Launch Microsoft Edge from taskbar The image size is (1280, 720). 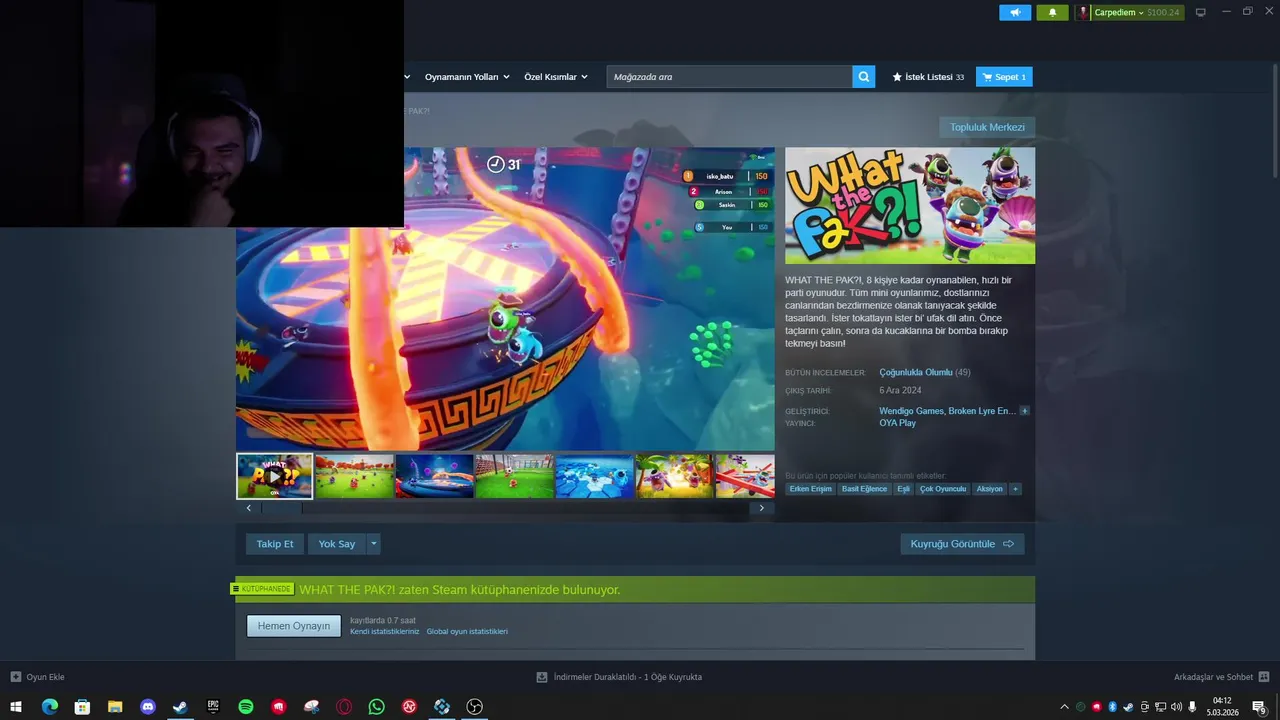pyautogui.click(x=50, y=707)
